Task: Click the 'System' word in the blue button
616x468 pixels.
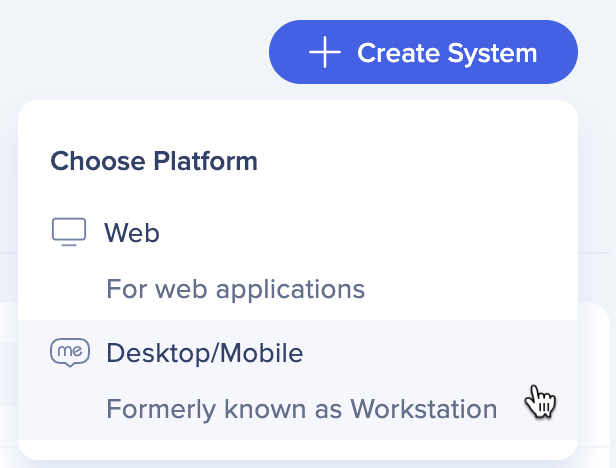Action: 492,53
